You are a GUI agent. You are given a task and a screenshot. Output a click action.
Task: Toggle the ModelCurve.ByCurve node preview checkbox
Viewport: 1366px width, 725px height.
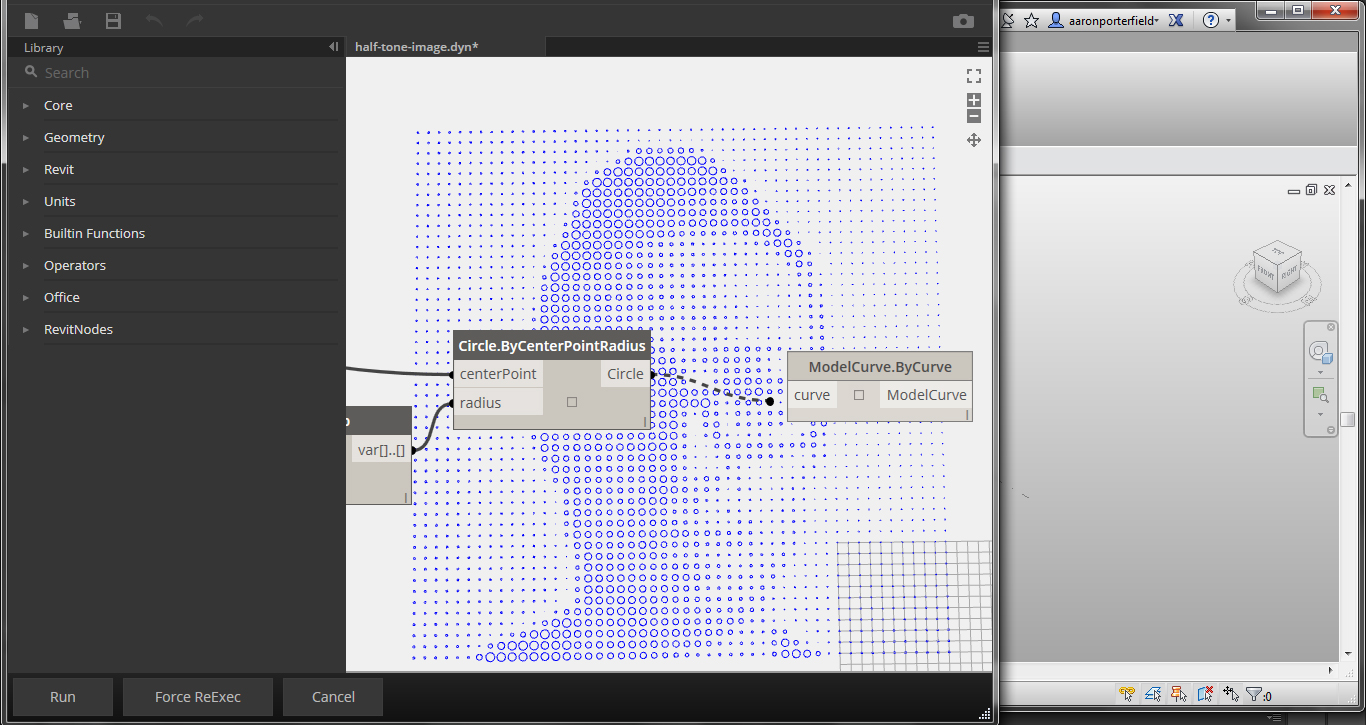tap(859, 395)
